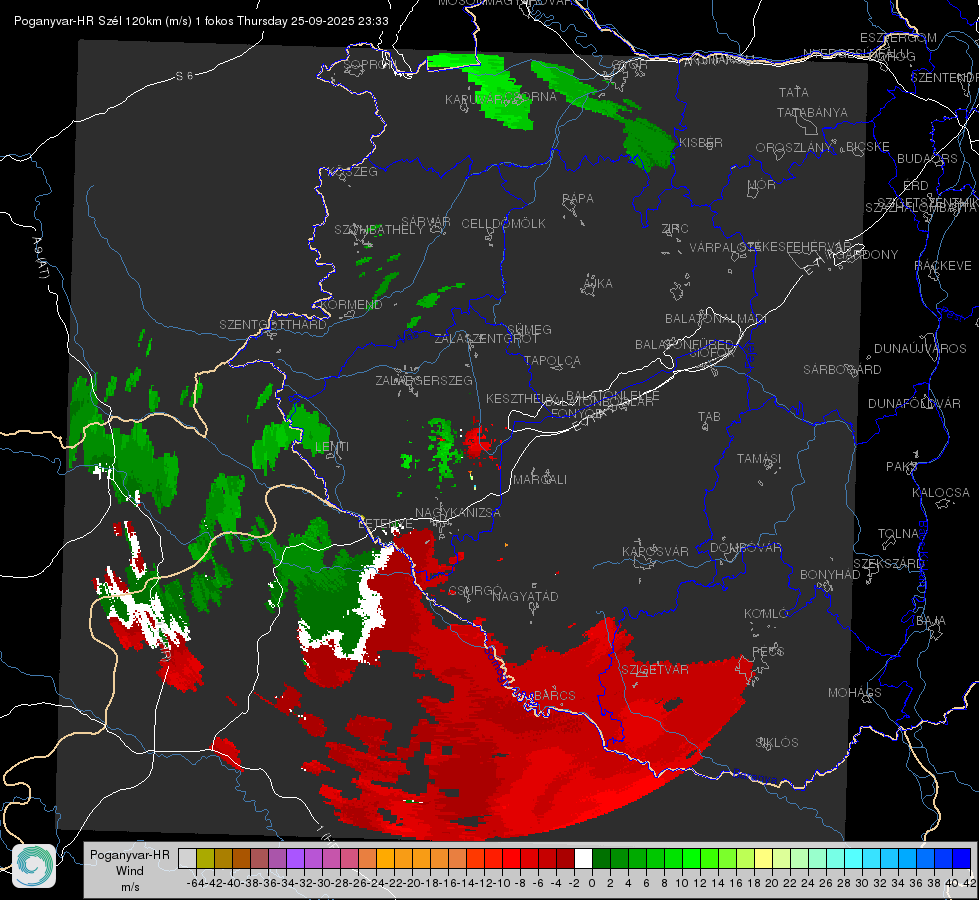Click the CSURGO city label
Screen dimensions: 979x900
[475, 590]
